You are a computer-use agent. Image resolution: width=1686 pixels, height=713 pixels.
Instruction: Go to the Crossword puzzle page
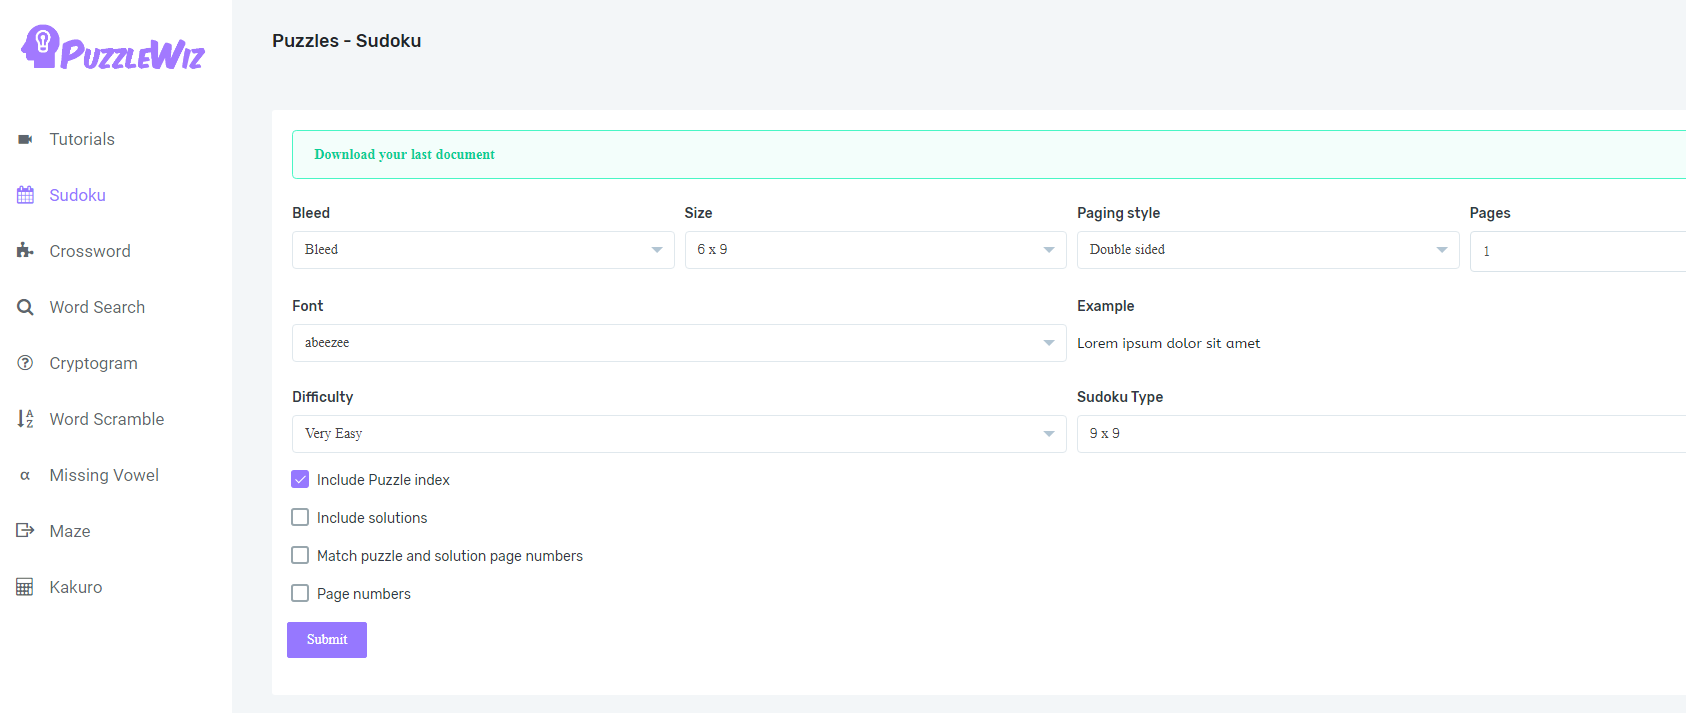click(x=90, y=251)
